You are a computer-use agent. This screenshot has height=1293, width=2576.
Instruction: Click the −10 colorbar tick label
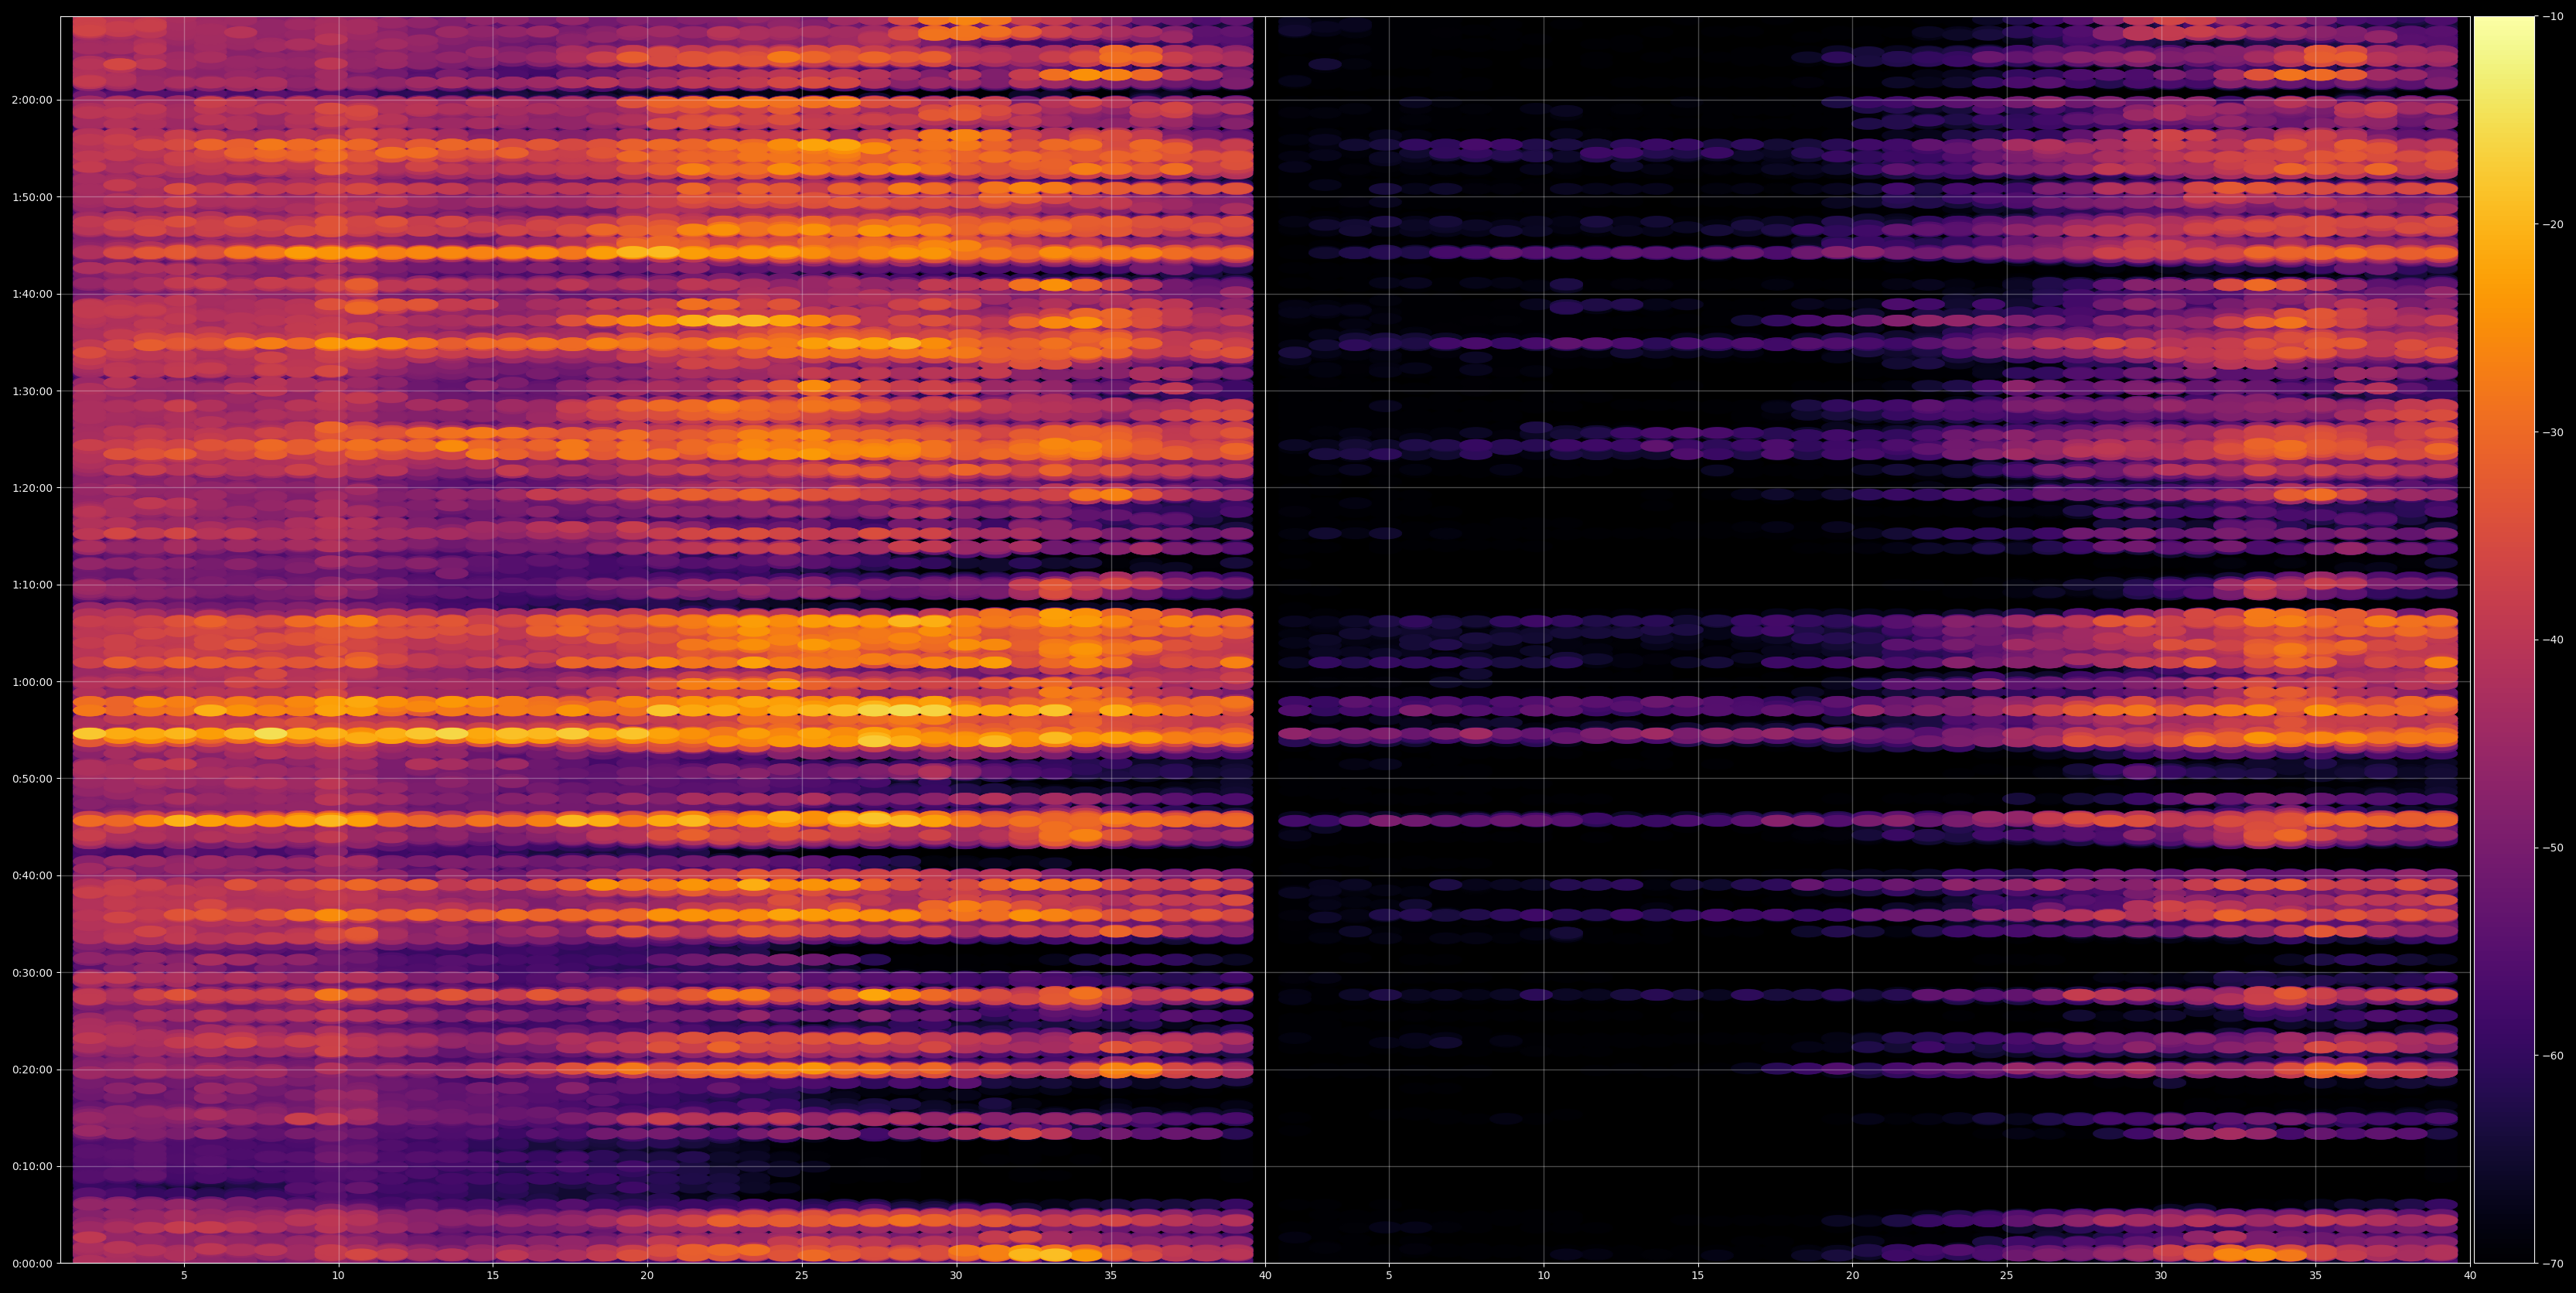(2553, 16)
